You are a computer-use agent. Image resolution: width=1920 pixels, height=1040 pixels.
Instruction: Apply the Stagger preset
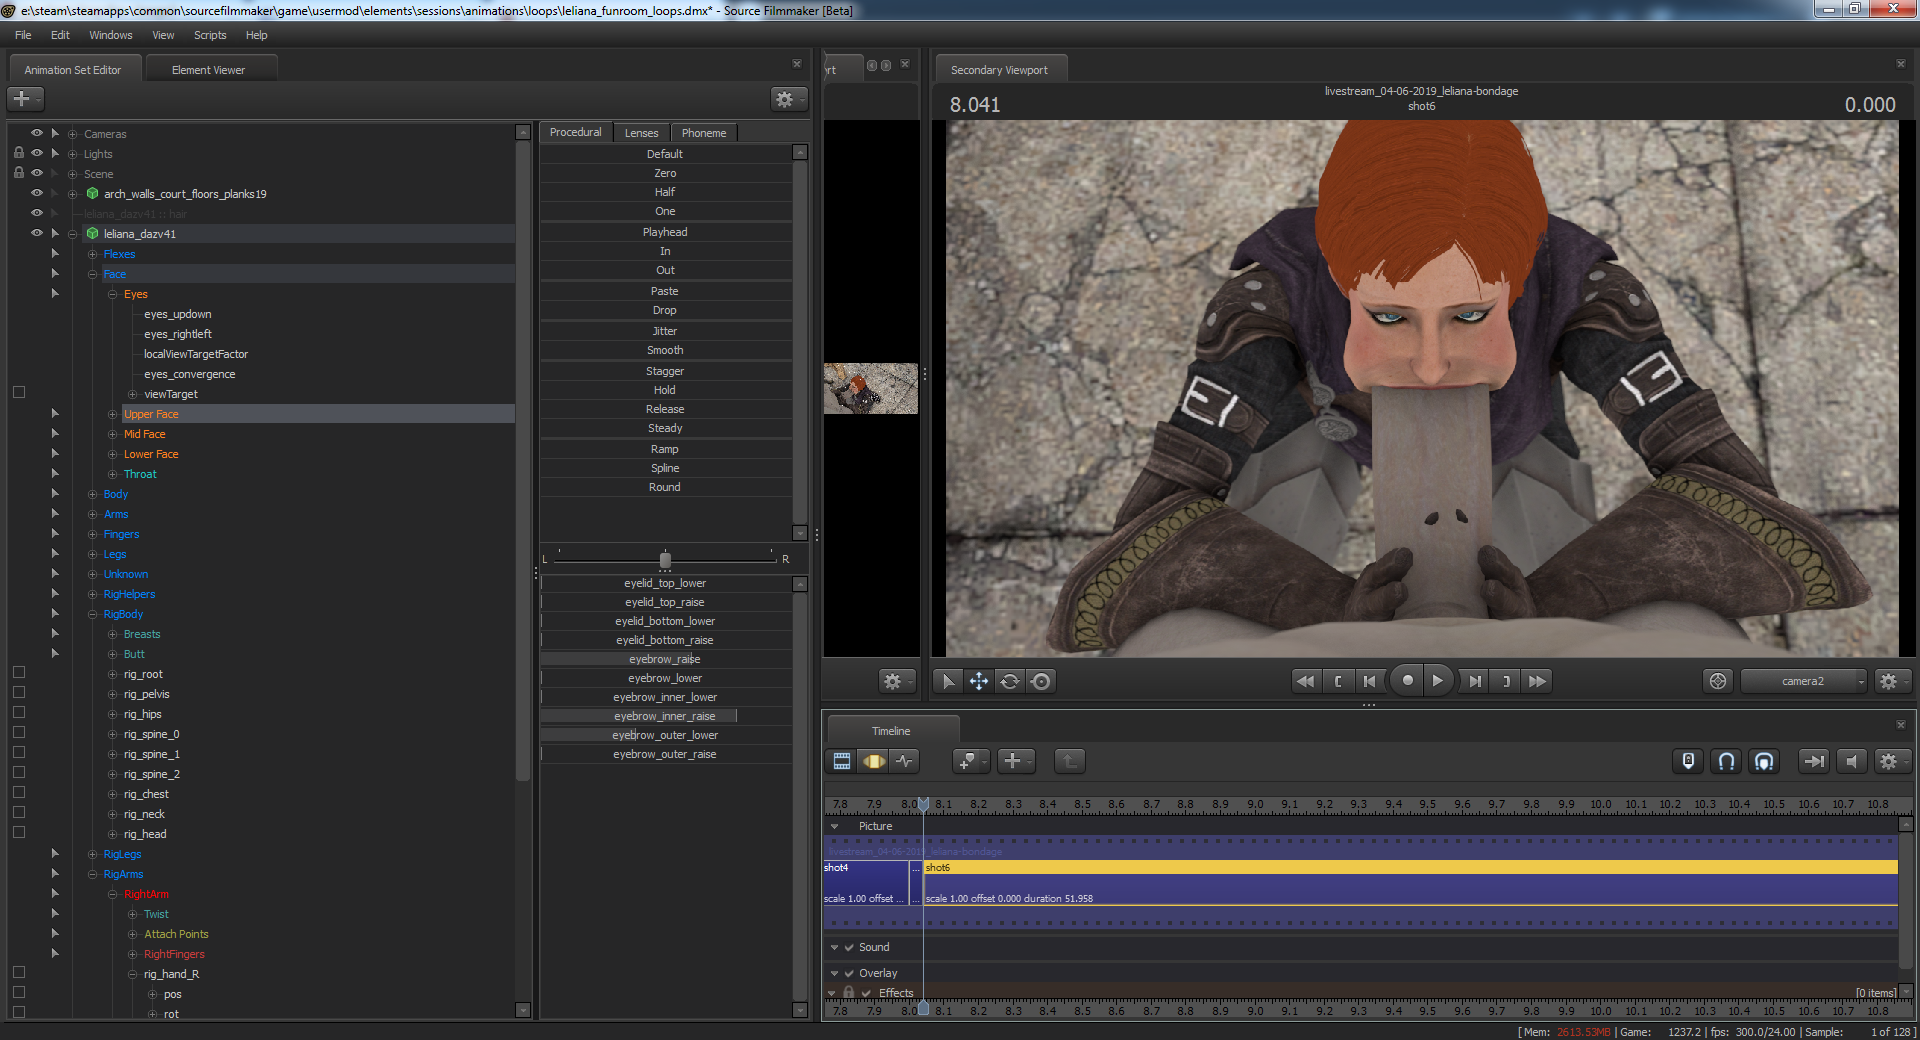click(x=665, y=371)
